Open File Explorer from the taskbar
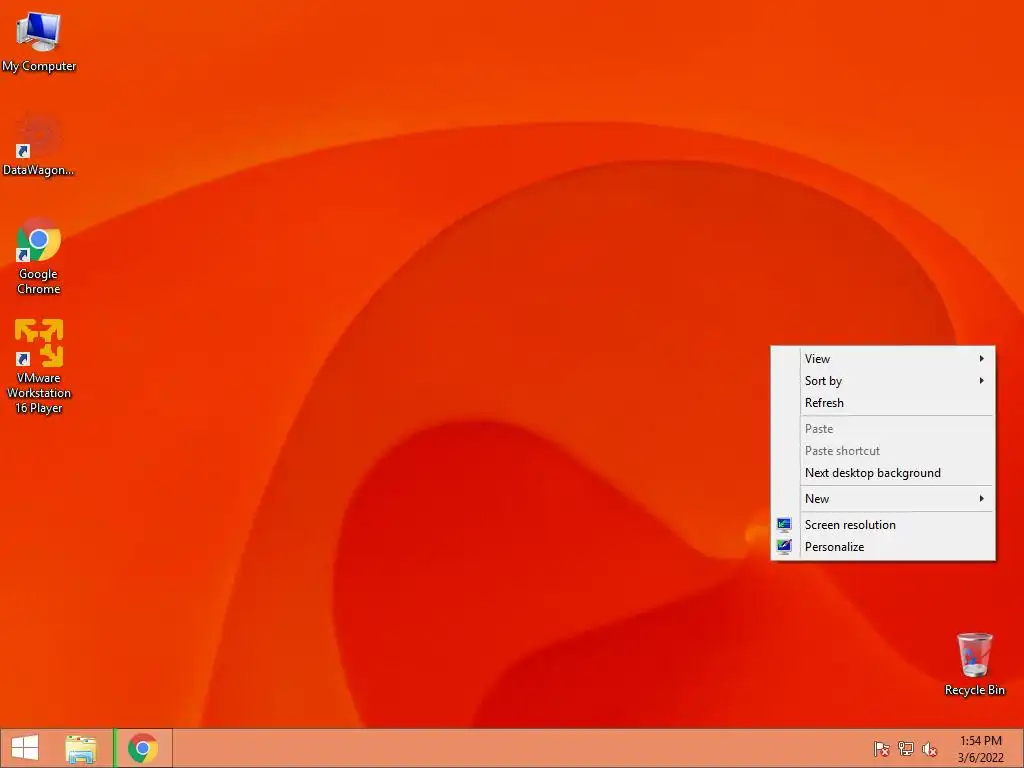 click(81, 748)
